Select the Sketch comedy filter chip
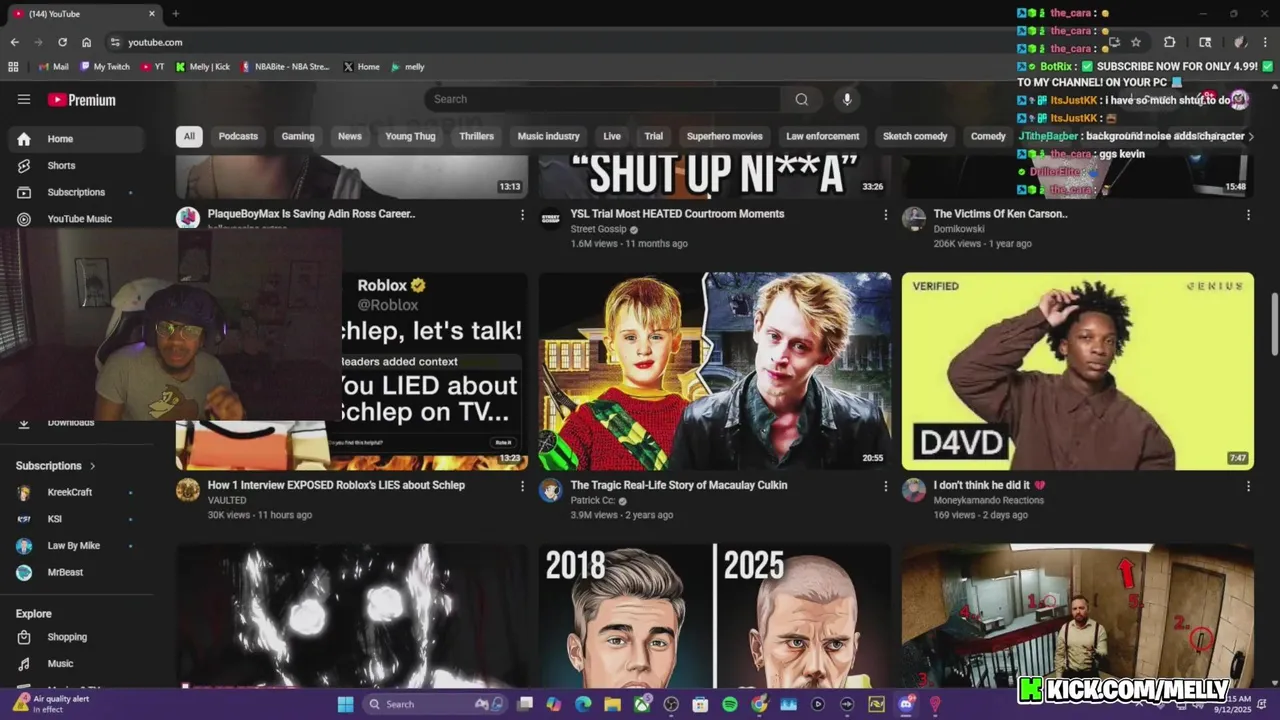Image resolution: width=1280 pixels, height=720 pixels. tap(915, 136)
